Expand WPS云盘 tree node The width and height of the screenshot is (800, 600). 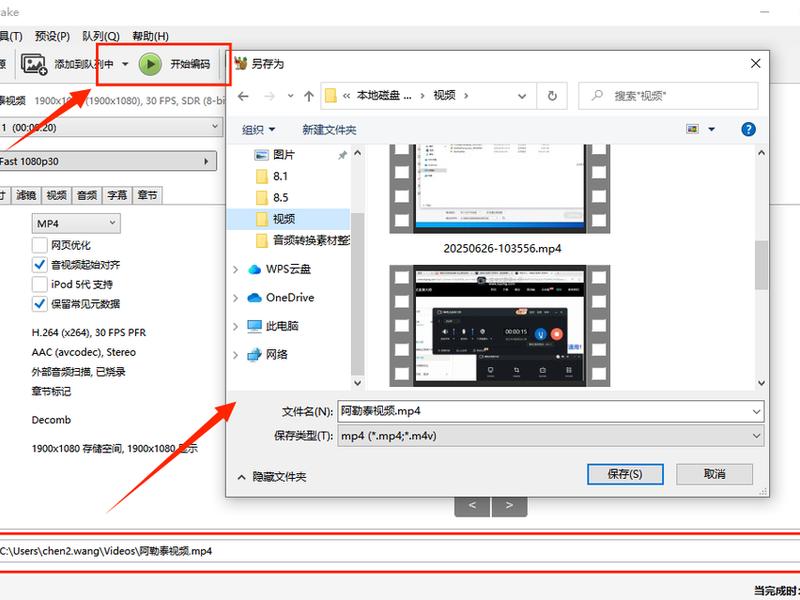[x=235, y=269]
